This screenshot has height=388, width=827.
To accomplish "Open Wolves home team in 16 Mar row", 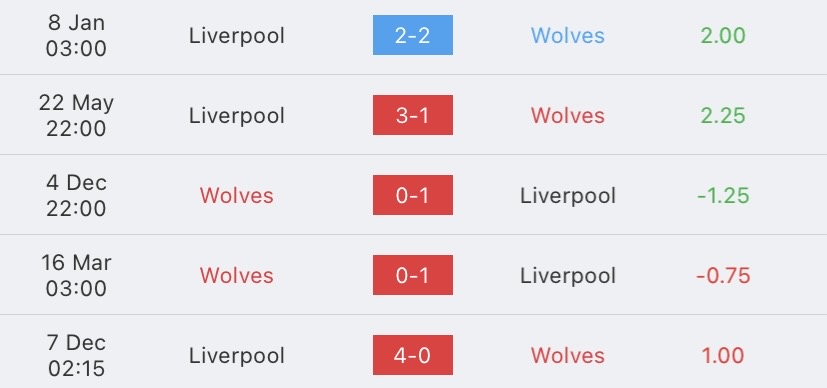I will [236, 276].
